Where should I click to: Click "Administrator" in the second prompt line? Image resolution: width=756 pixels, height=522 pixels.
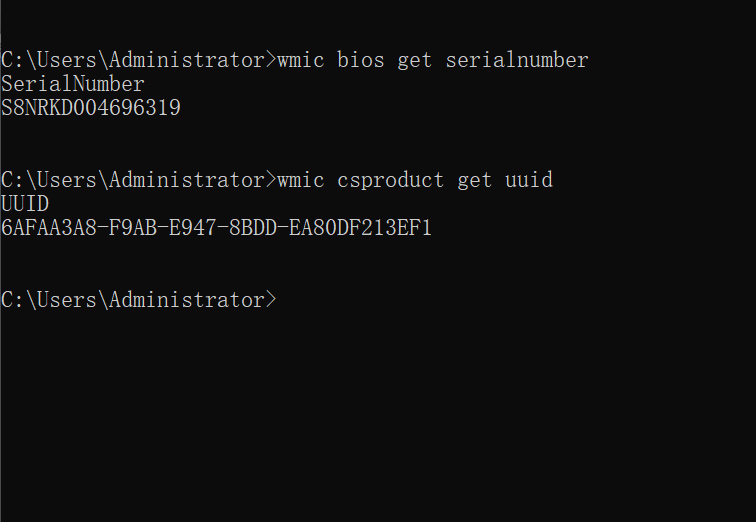pyautogui.click(x=187, y=180)
